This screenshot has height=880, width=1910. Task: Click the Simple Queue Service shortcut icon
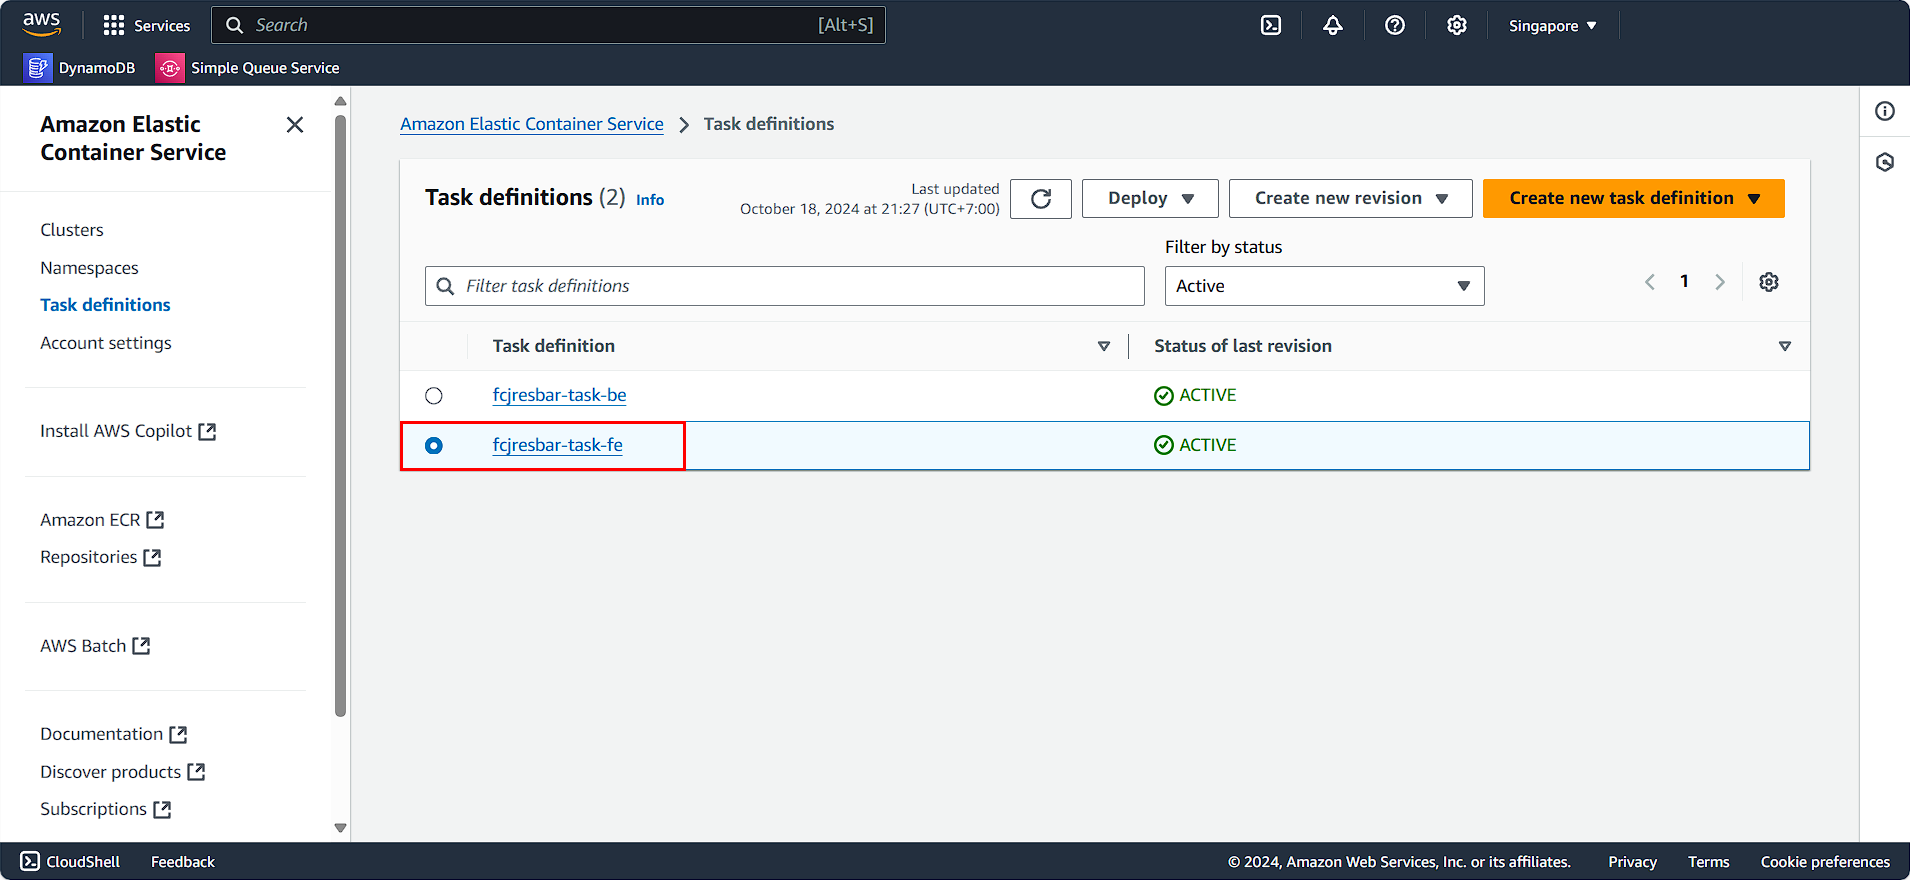pyautogui.click(x=170, y=68)
